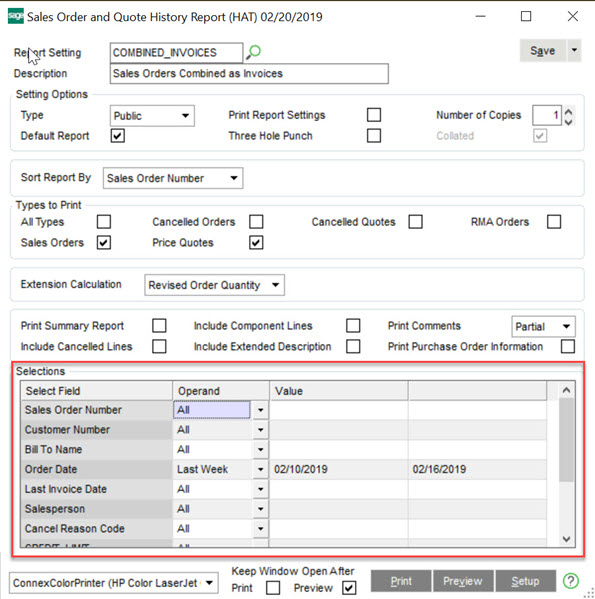Screen dimensions: 595x599
Task: Click the Report Setting input field
Action: (x=176, y=53)
